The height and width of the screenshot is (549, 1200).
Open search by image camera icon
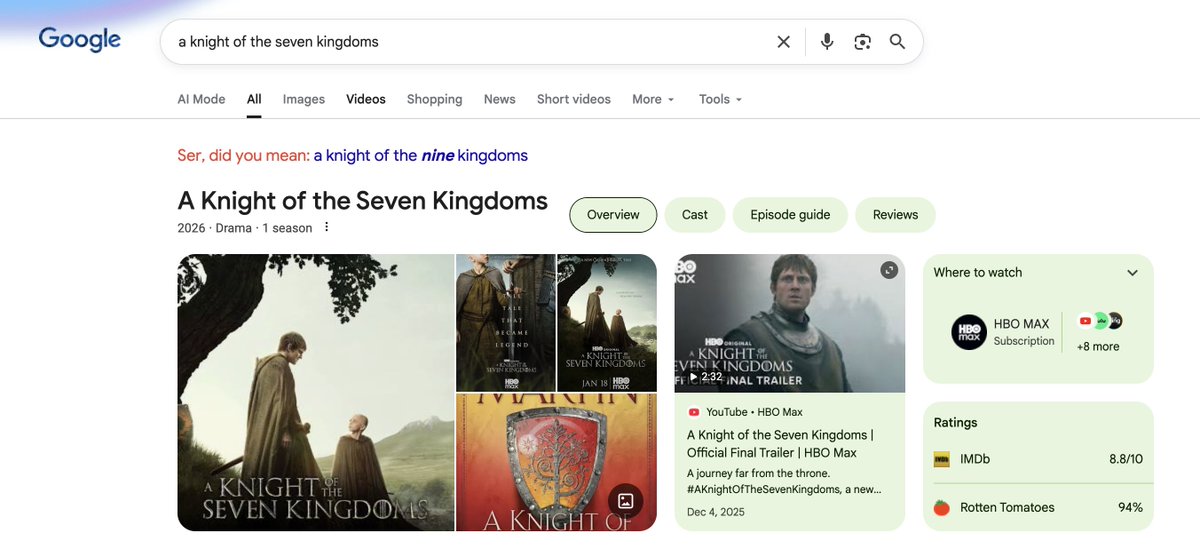coord(862,41)
